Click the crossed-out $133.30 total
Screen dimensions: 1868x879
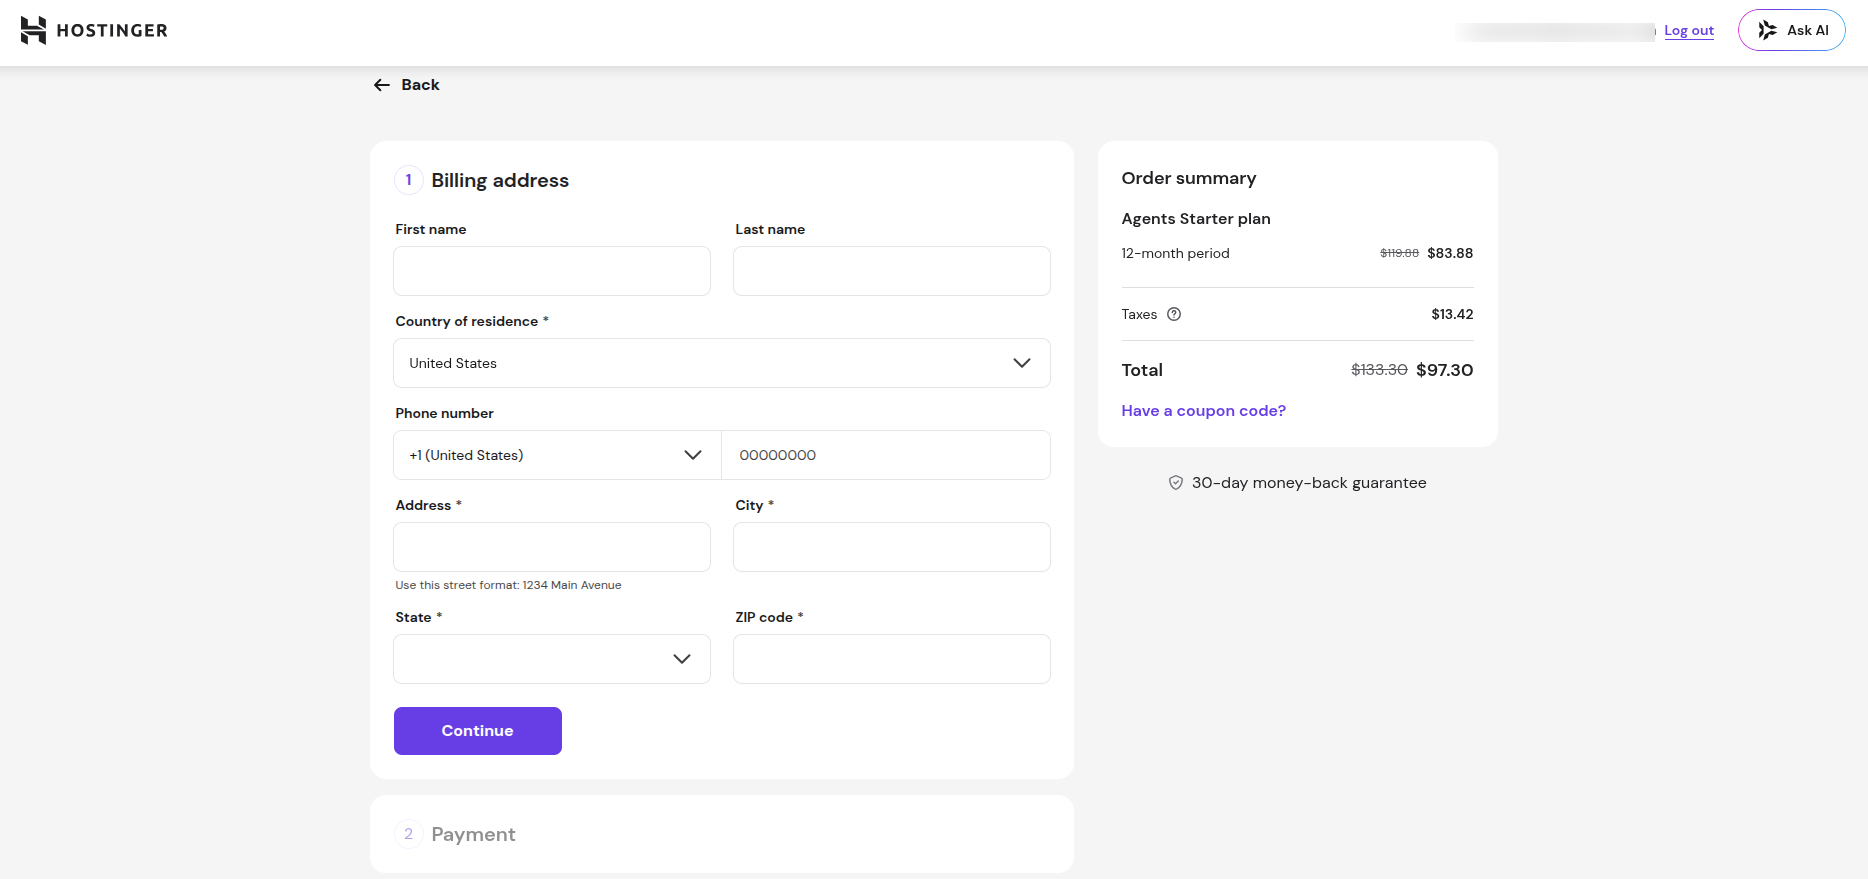[x=1379, y=370]
